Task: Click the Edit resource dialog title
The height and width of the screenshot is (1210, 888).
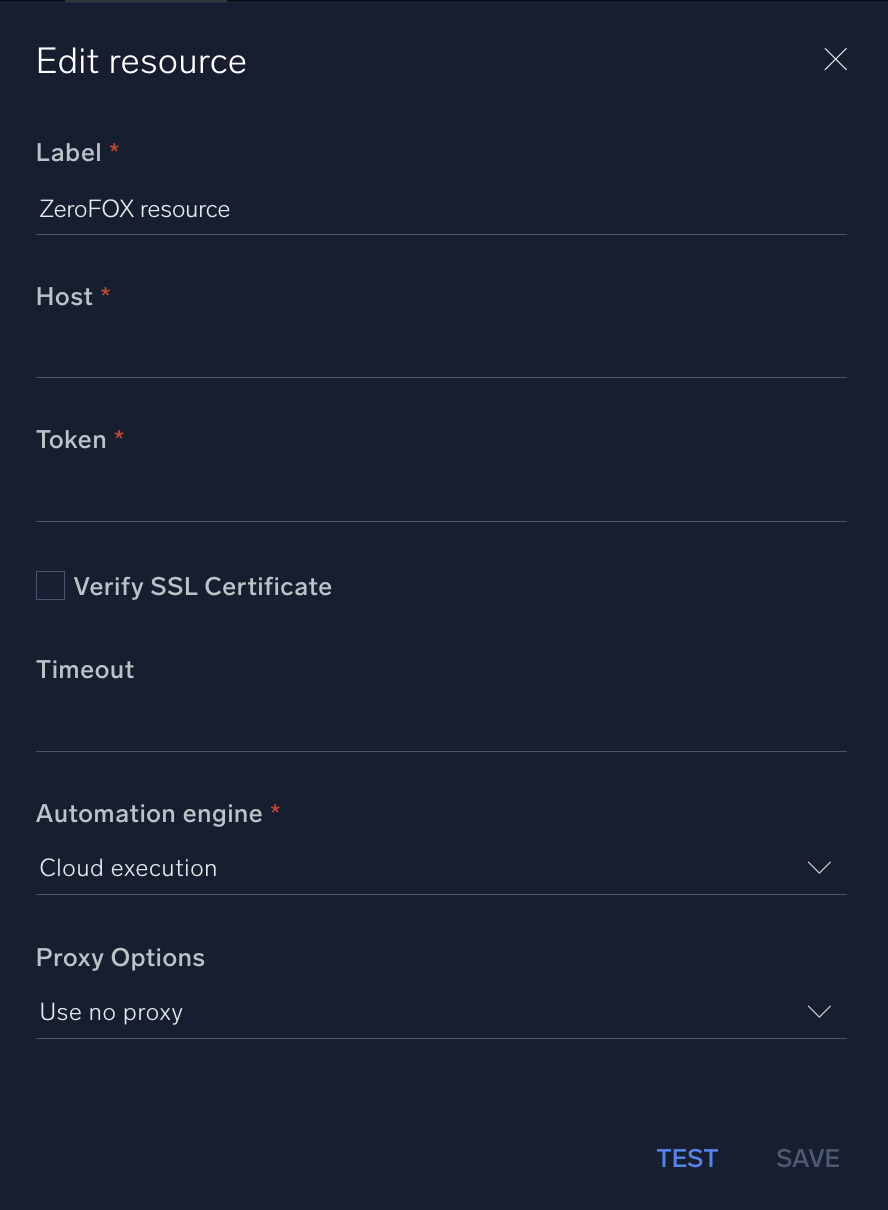Action: click(x=141, y=61)
